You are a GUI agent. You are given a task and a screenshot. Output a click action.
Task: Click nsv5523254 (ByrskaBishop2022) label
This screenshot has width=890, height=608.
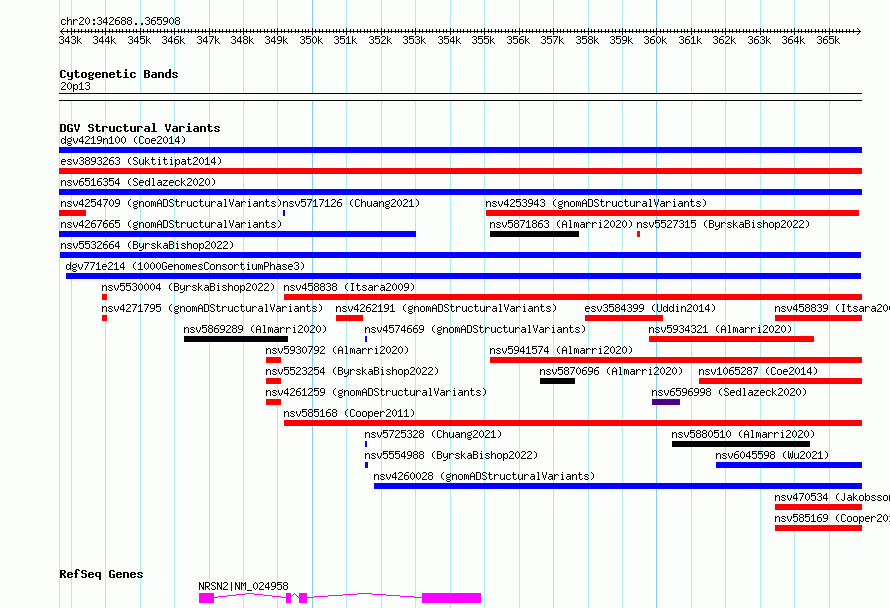(x=352, y=371)
